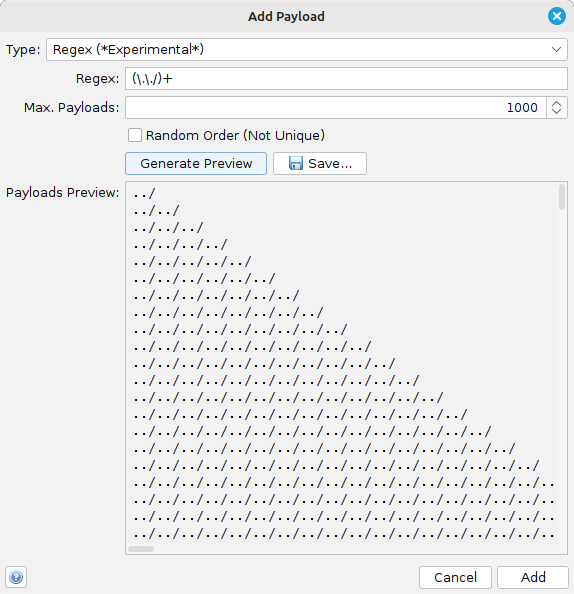Screen dimensions: 574x594
Task: Click the floppy disk save icon
Action: [x=296, y=164]
